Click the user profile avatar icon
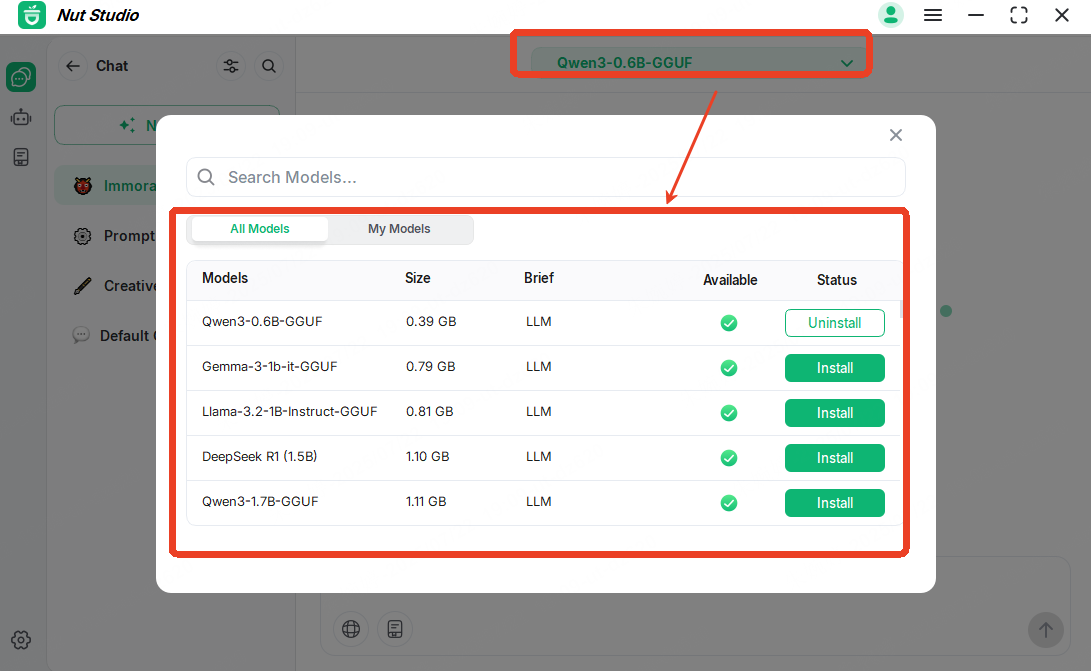 pyautogui.click(x=890, y=15)
